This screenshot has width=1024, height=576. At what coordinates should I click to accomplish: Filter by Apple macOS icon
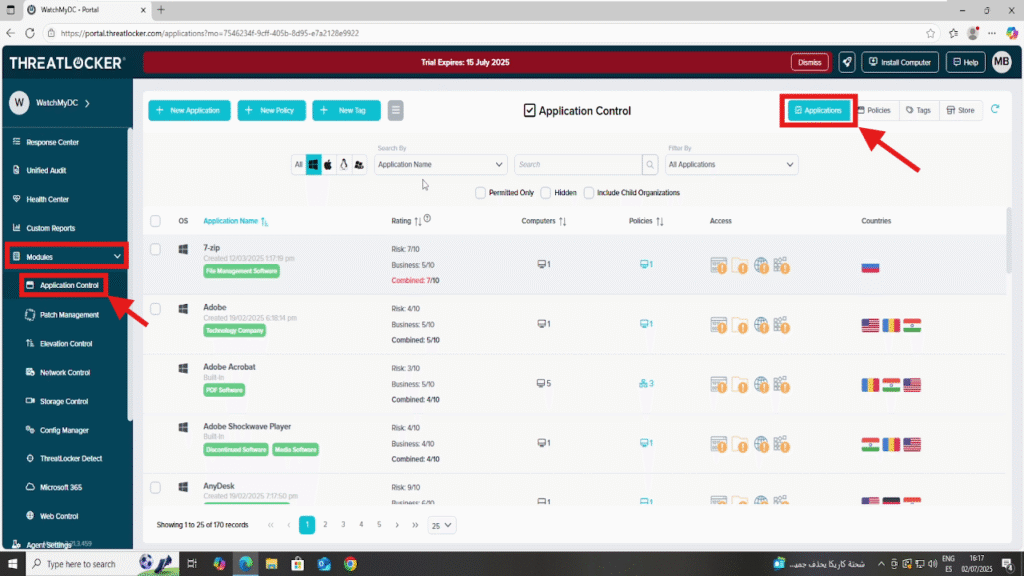coord(328,165)
